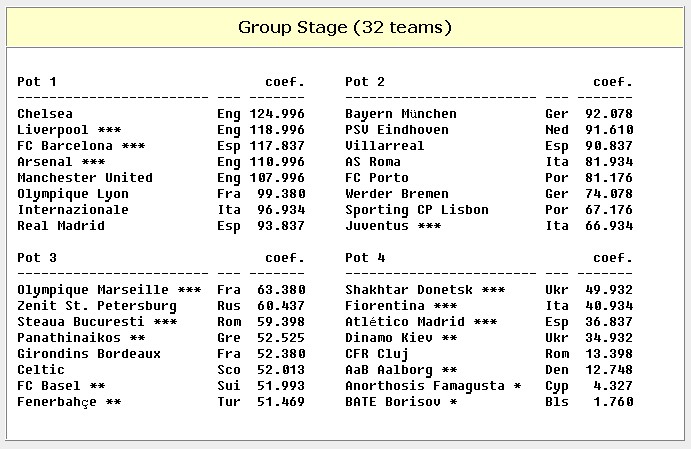
Task: Click the PSV Eindhoven entry
Action: (x=397, y=130)
